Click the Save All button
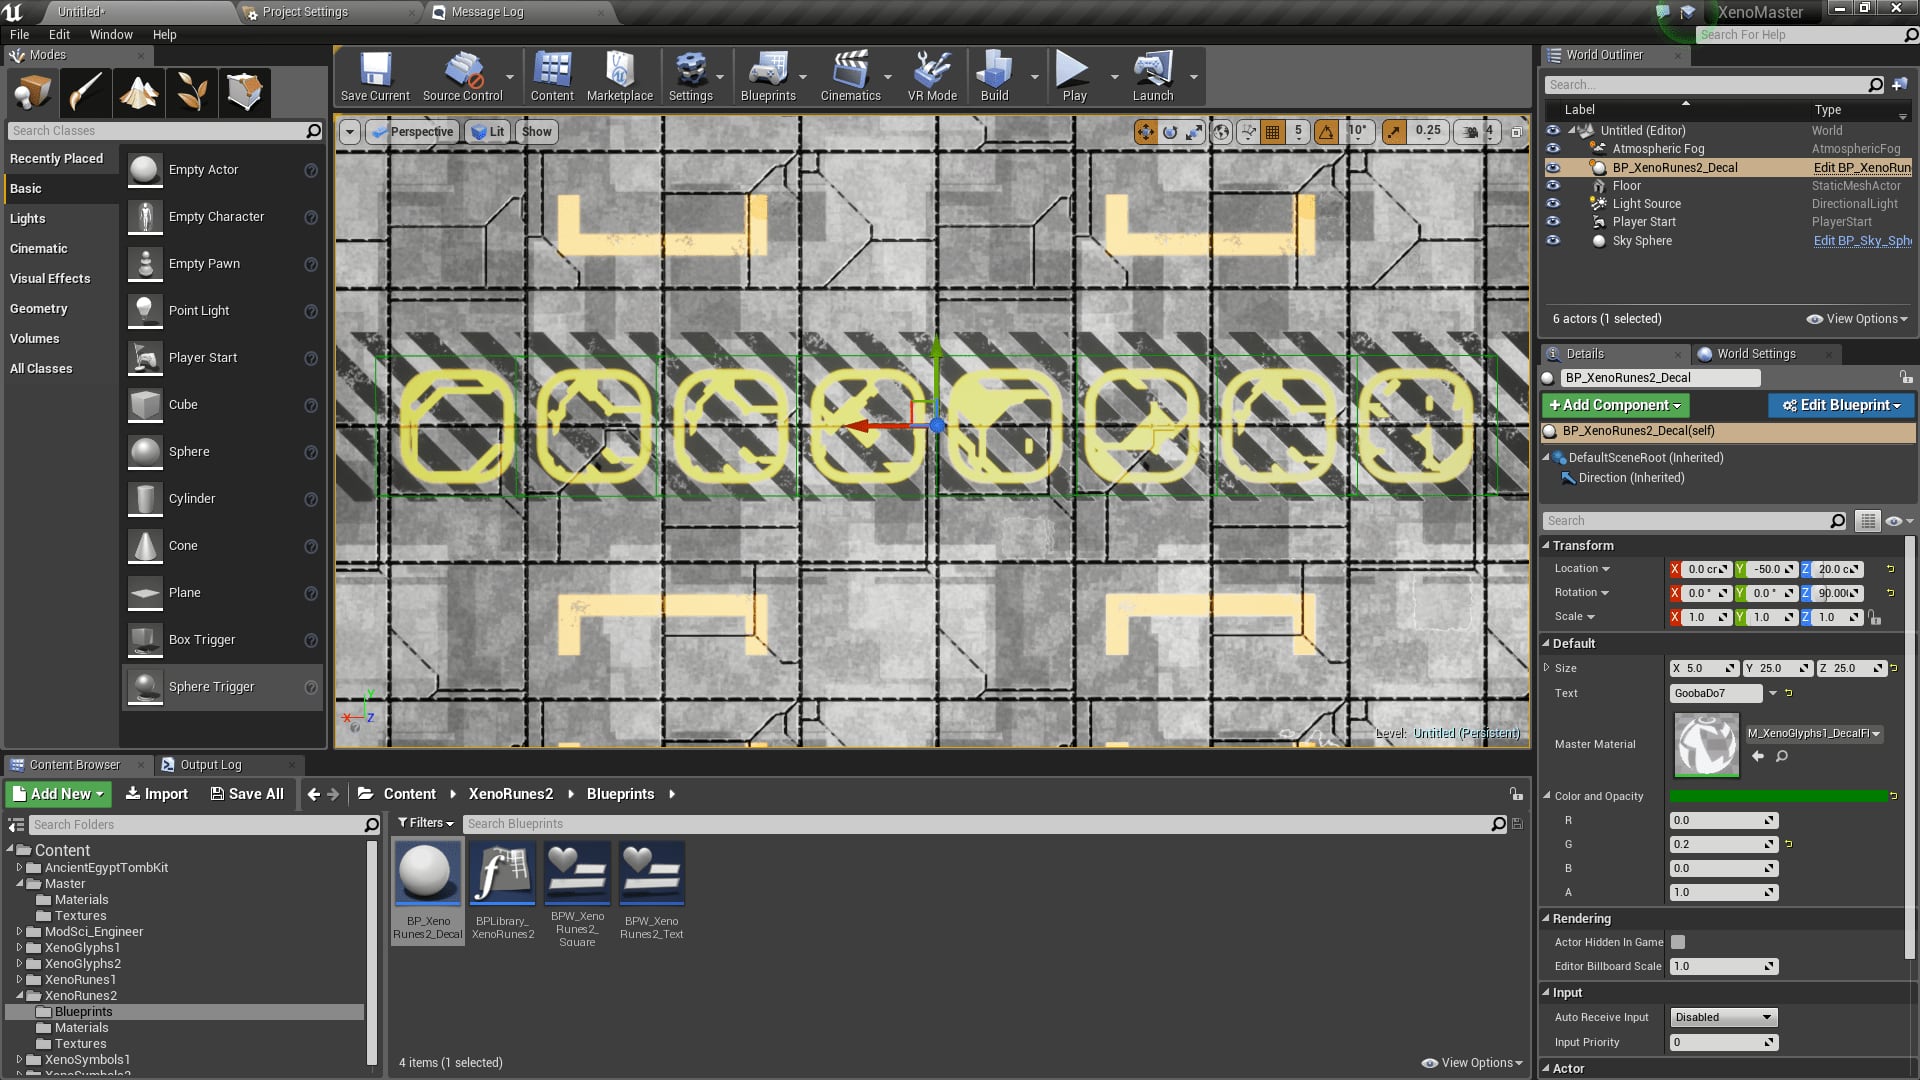1920x1080 pixels. [247, 794]
